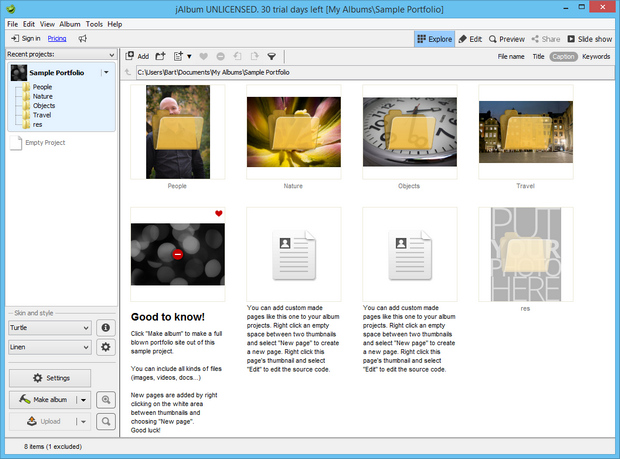Click the Settings button
The height and width of the screenshot is (459, 620).
(x=50, y=378)
